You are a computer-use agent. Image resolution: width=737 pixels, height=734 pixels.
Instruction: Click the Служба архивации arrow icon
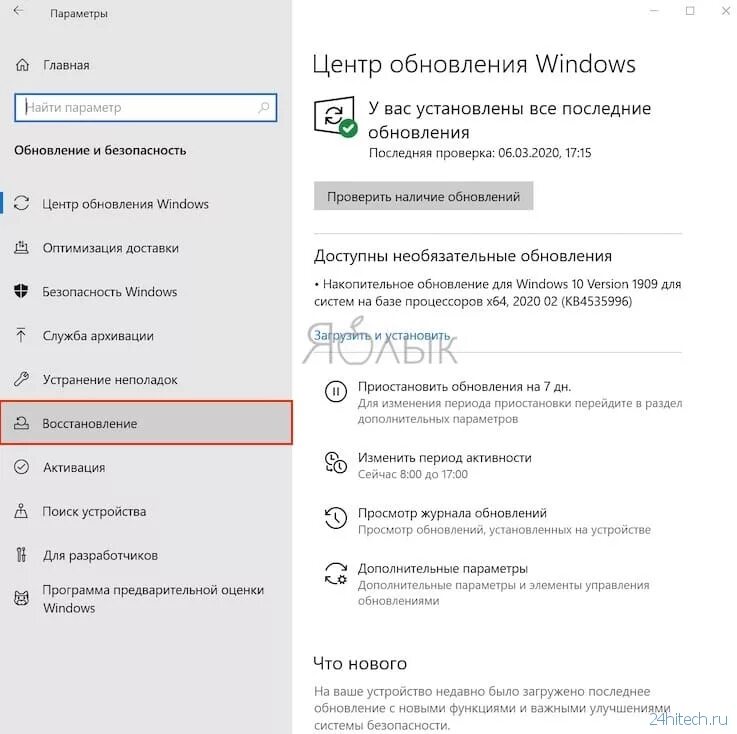click(21, 335)
